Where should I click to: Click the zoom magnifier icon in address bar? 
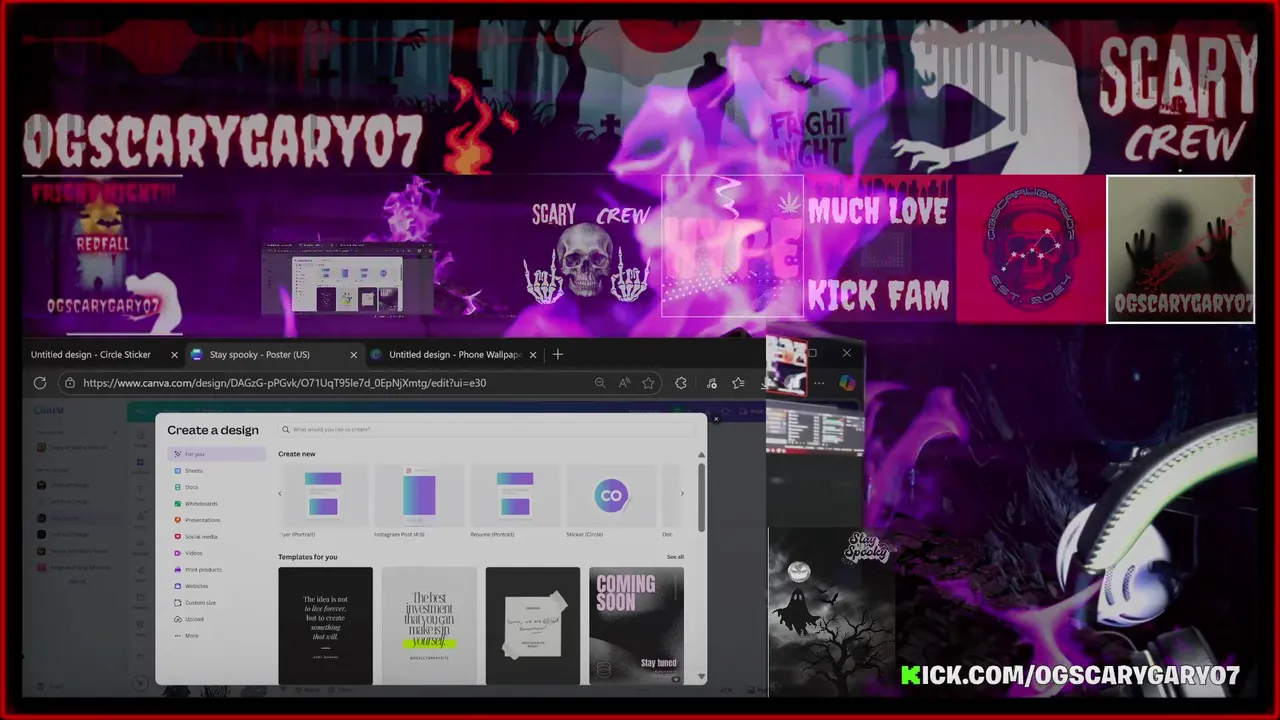(x=600, y=383)
